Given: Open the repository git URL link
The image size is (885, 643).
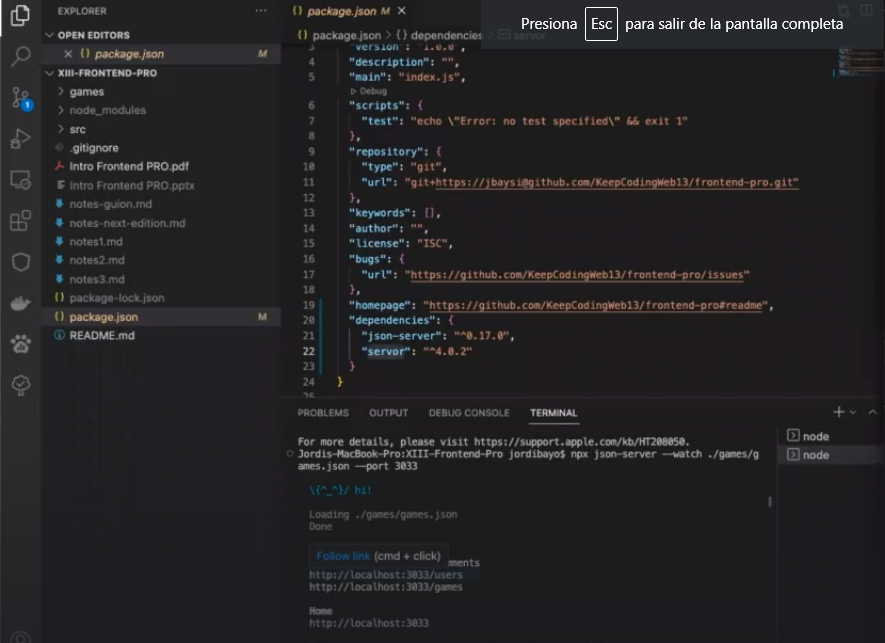Looking at the screenshot, I should pos(617,182).
